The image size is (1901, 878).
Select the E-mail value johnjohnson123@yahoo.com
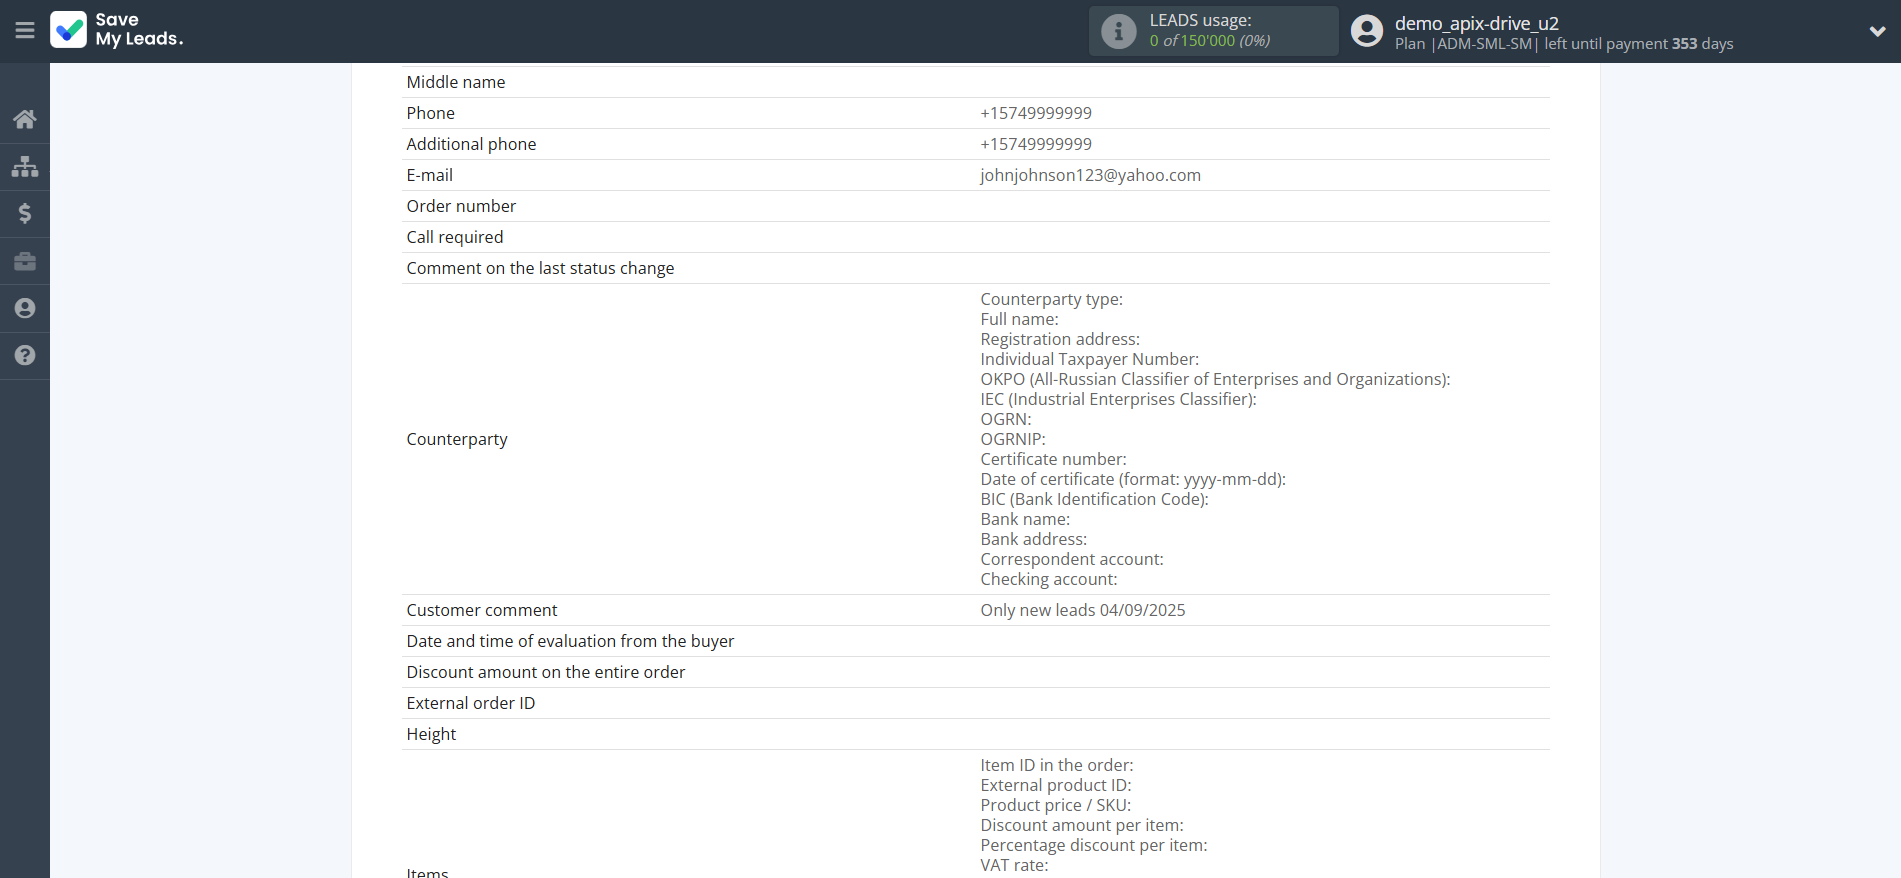click(1090, 175)
